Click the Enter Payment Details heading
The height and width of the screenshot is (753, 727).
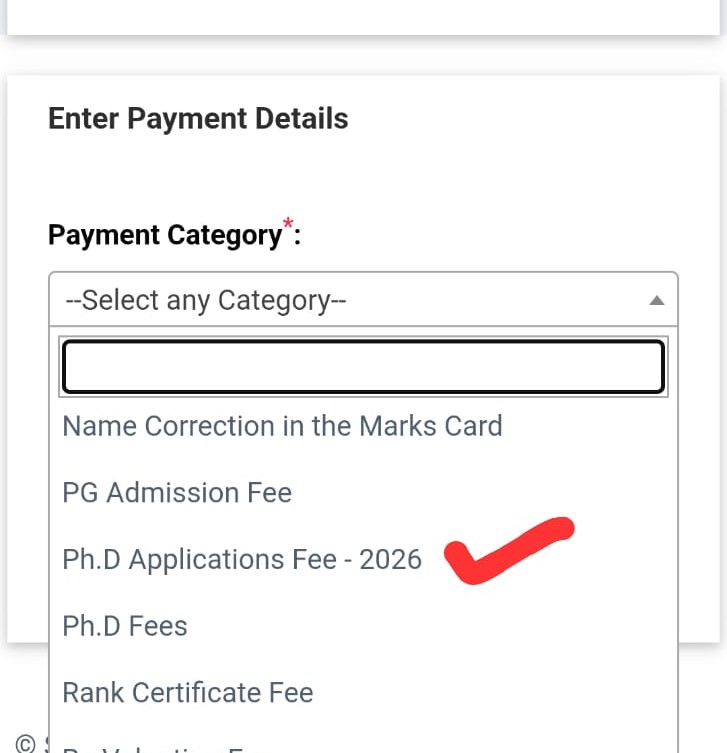pos(198,119)
